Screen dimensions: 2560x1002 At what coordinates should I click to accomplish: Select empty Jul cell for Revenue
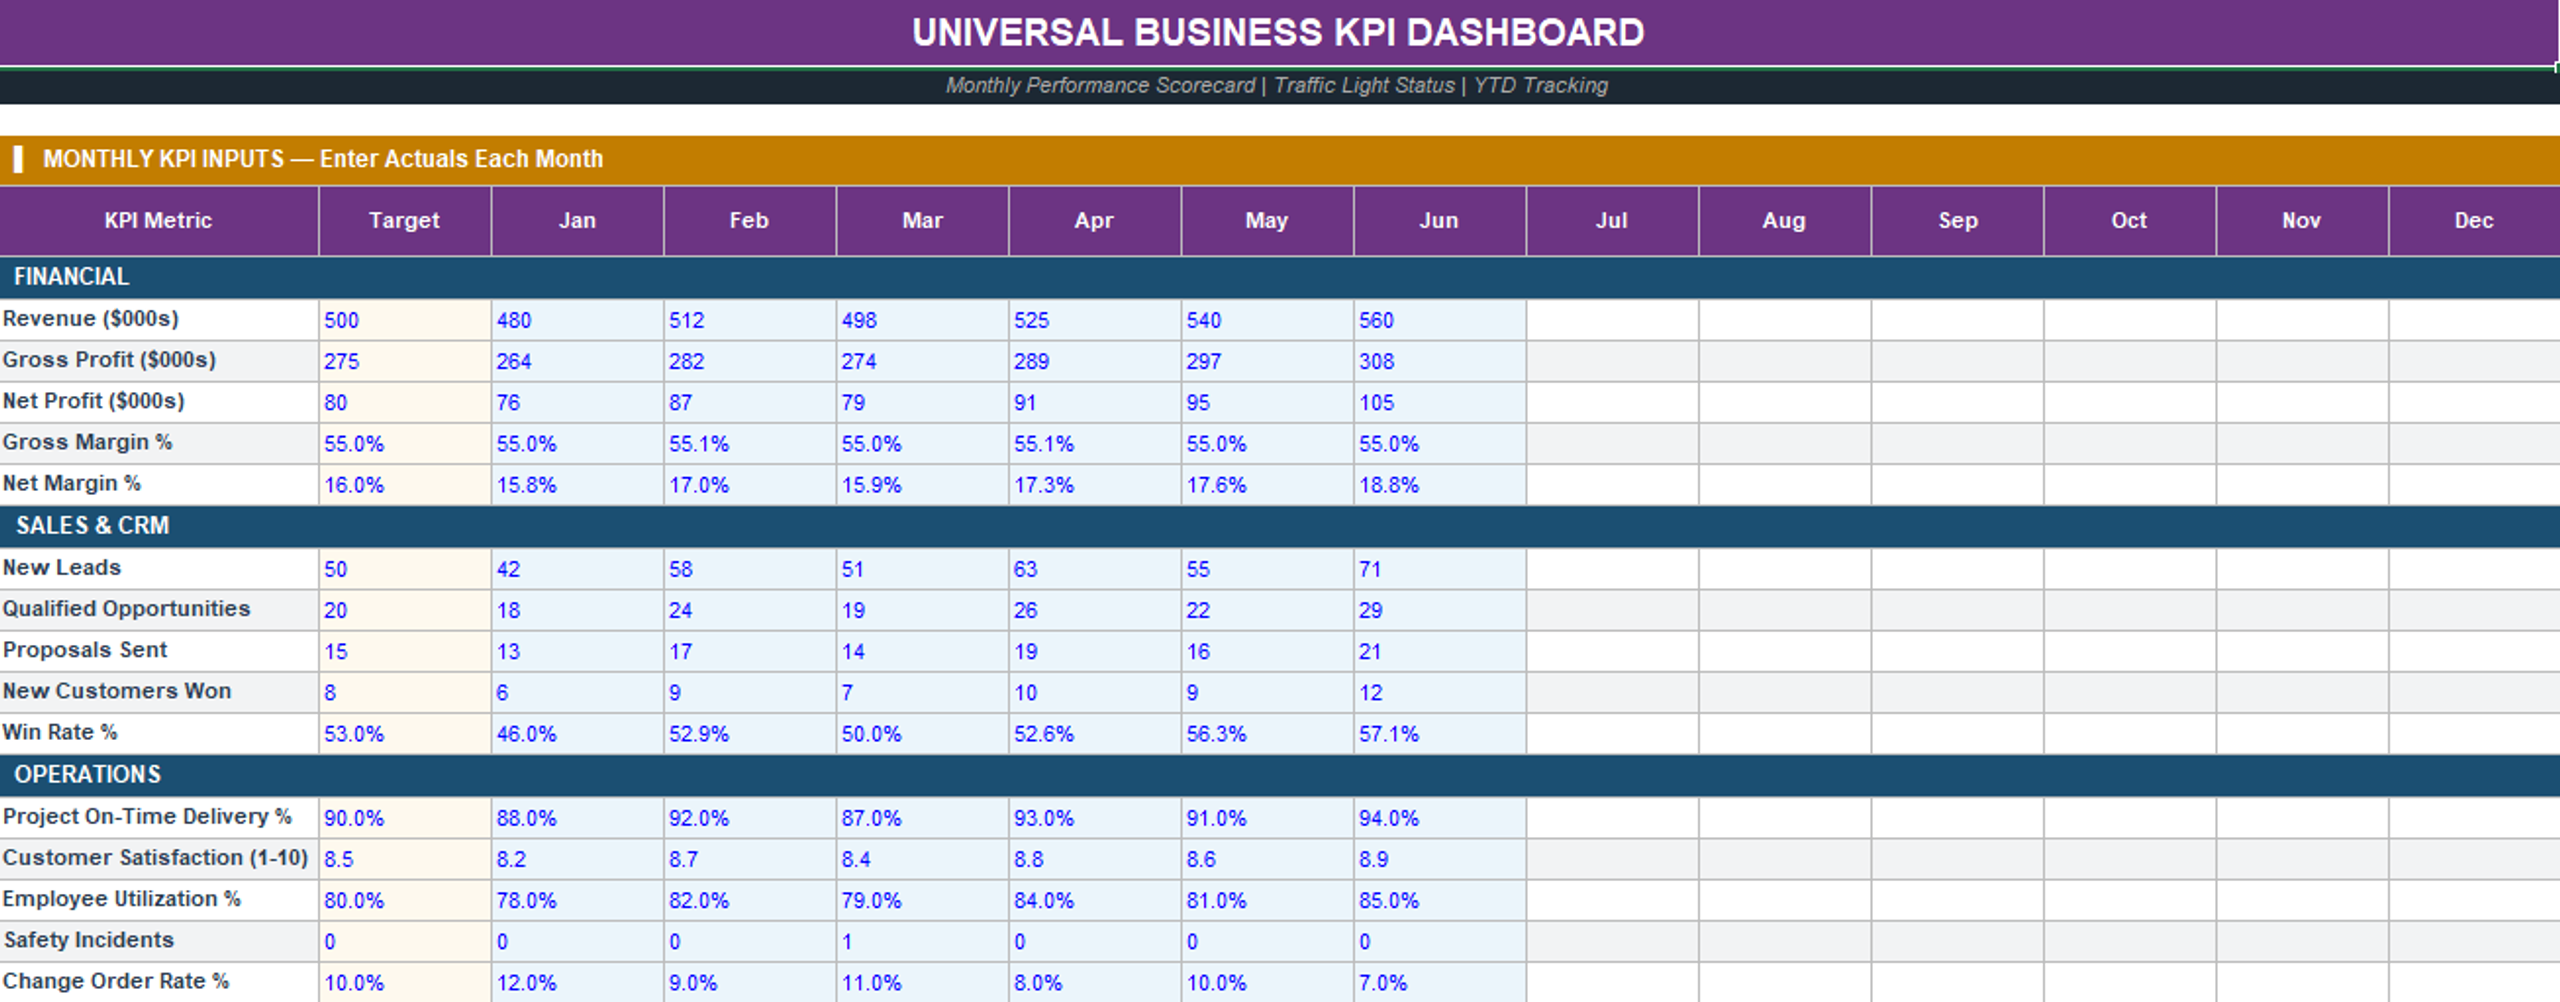[1612, 320]
